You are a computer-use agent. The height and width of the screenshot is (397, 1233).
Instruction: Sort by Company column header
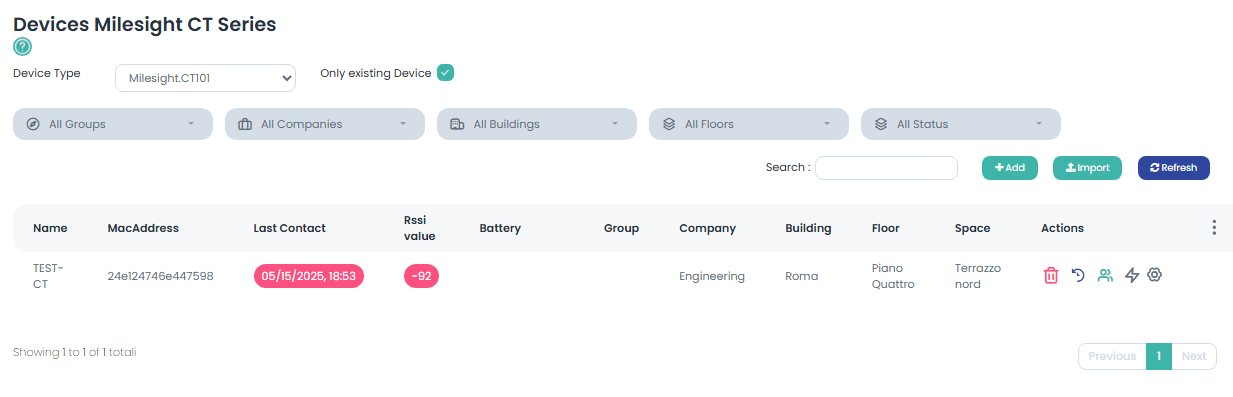(x=707, y=228)
